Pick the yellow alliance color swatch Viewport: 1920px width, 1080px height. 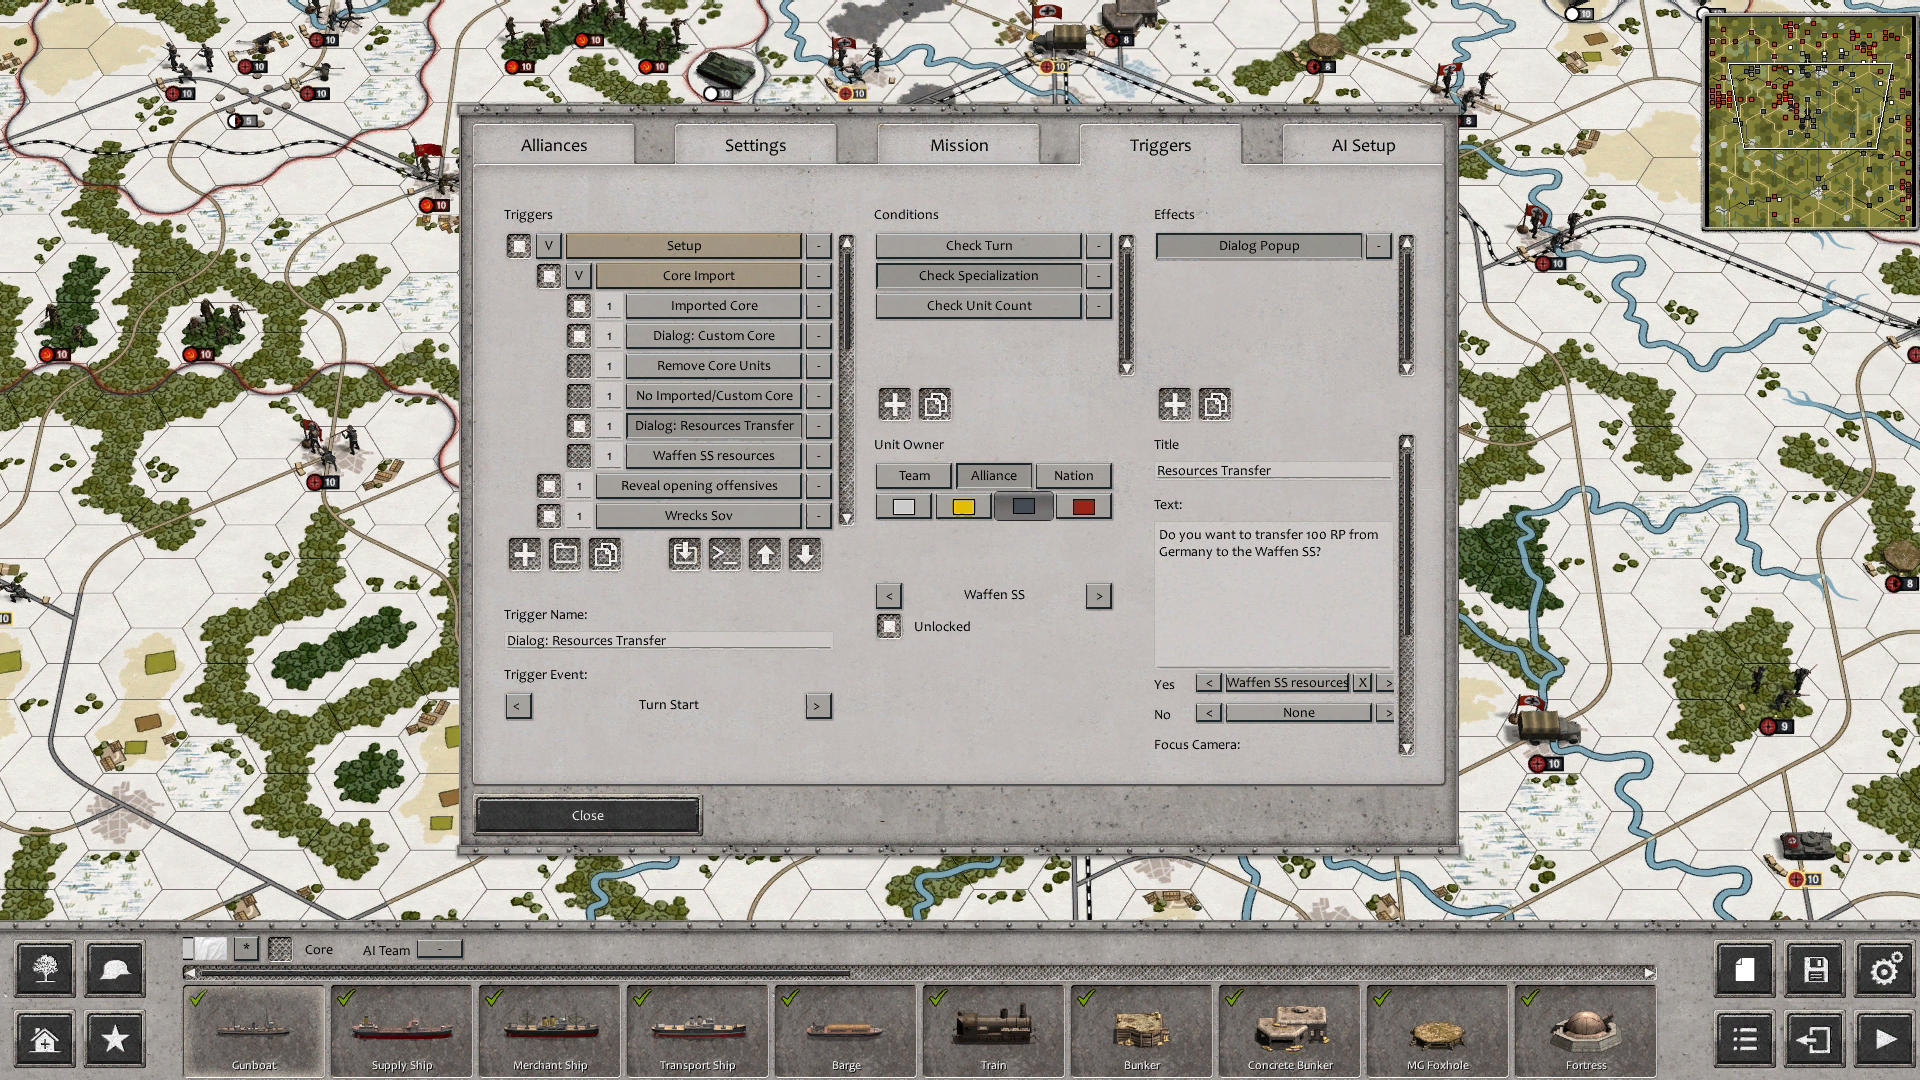pyautogui.click(x=963, y=507)
